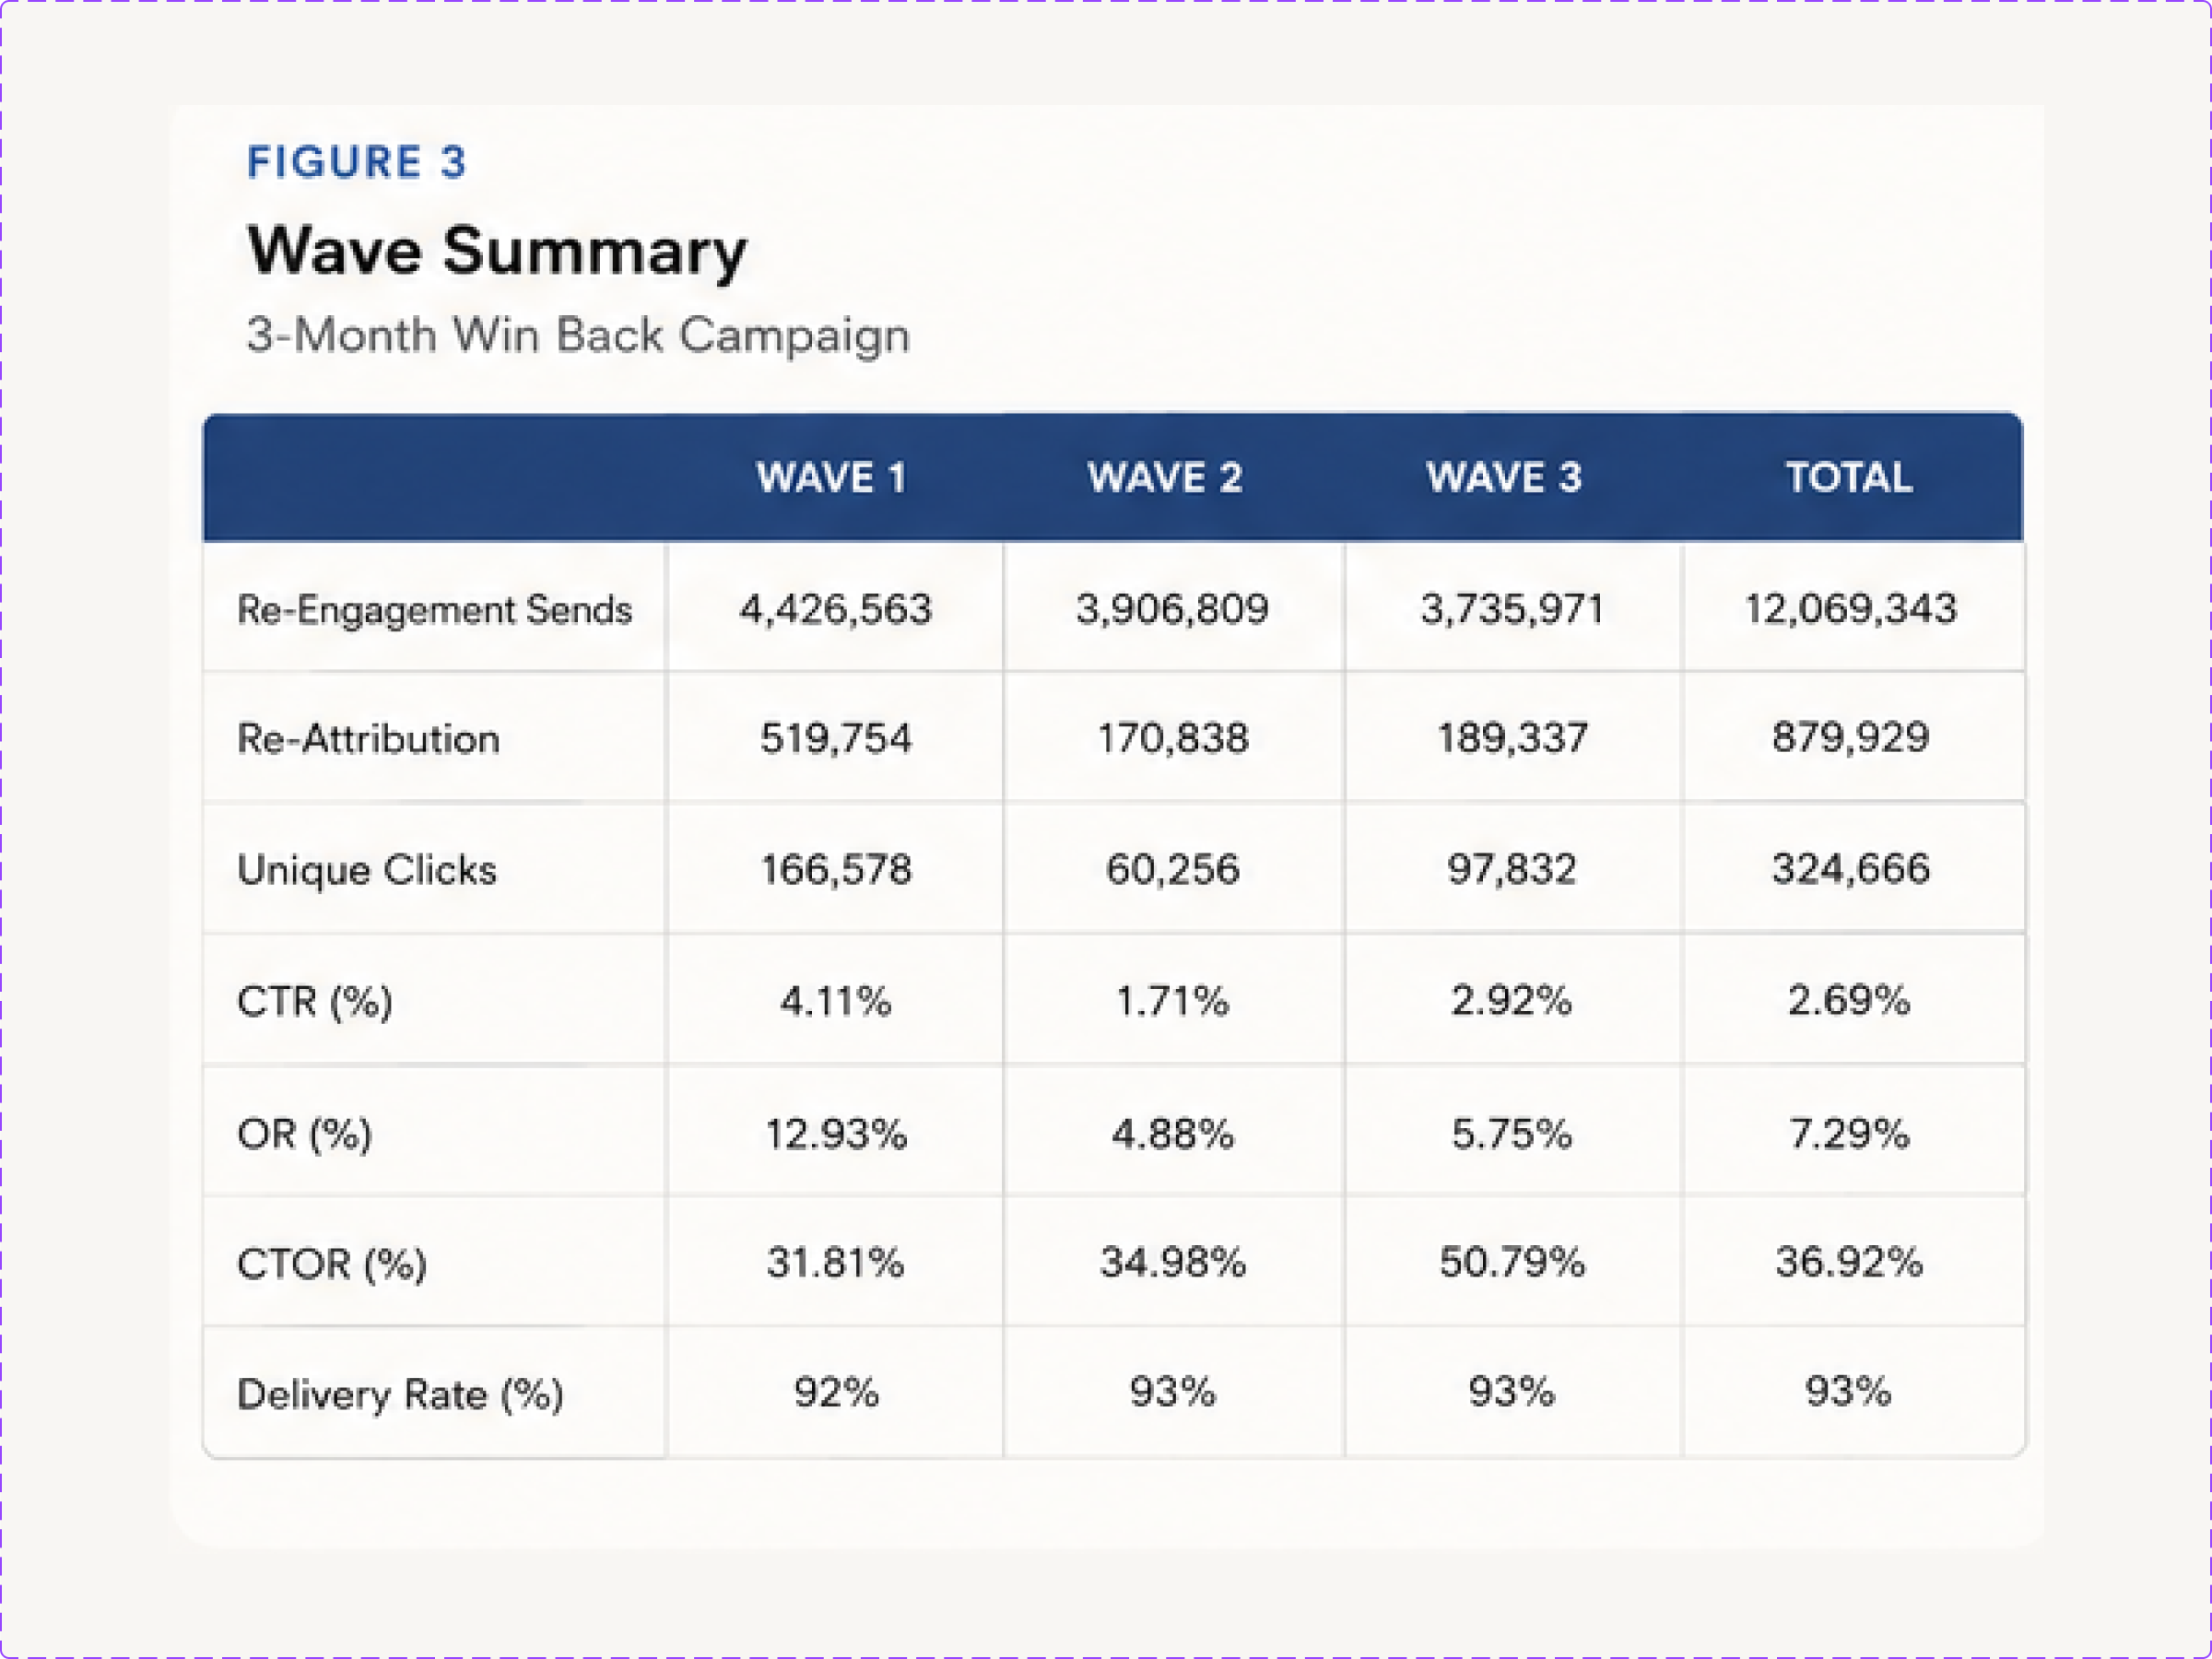Screen dimensions: 2212x1659
Task: Click the "Re-Attribution" row label
Action: [368, 739]
